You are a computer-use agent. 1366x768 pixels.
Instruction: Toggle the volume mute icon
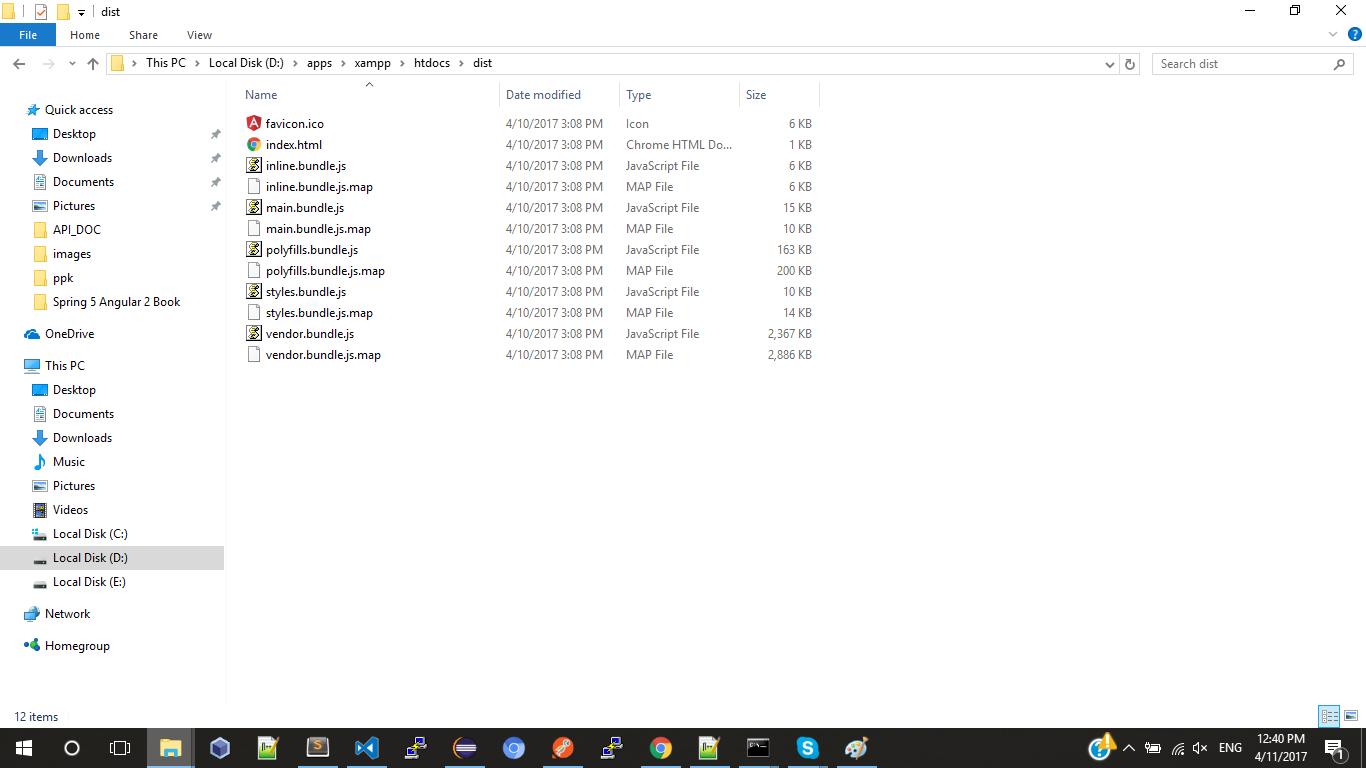[1200, 748]
